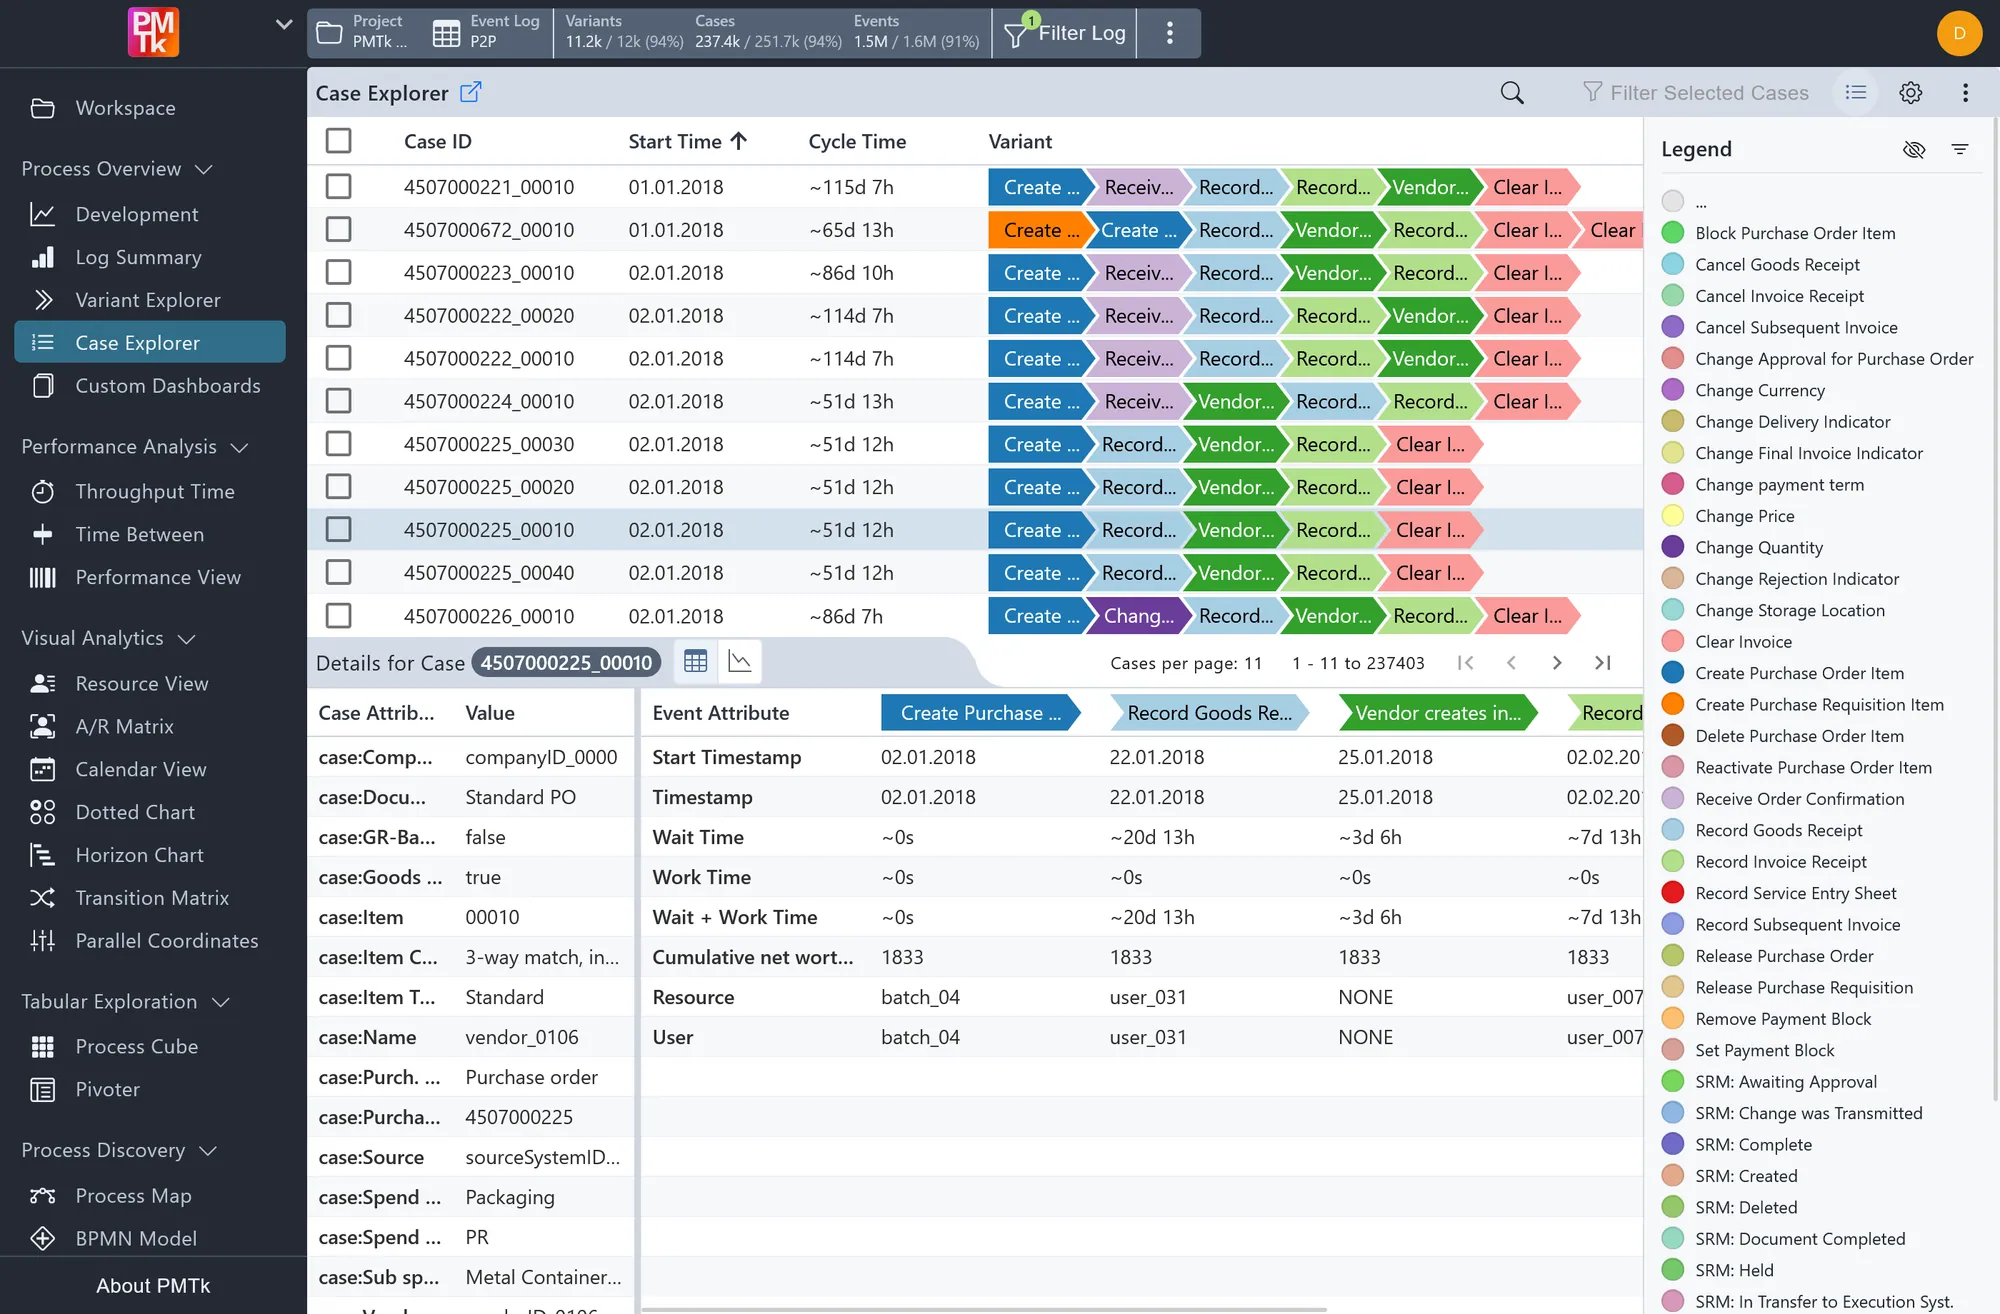2000x1314 pixels.
Task: Click About PMTk
Action: tap(153, 1286)
